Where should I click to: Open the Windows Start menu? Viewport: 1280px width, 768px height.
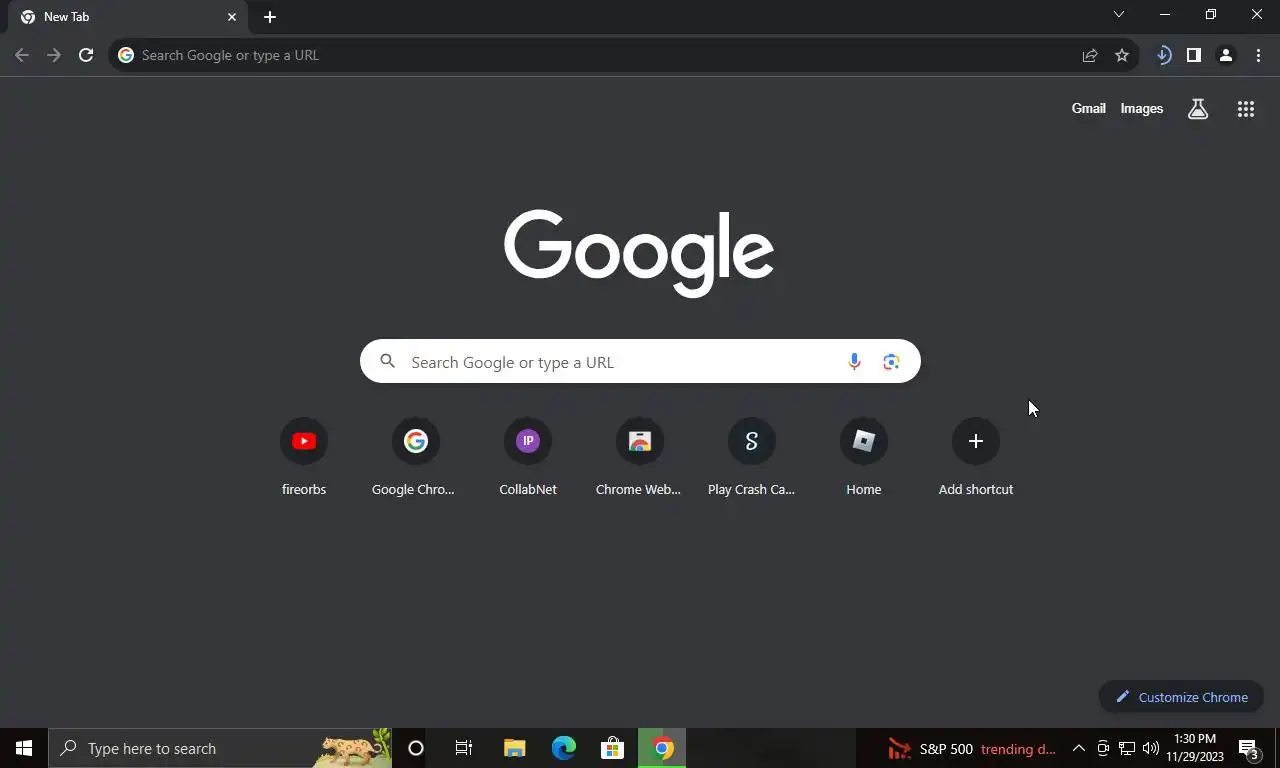click(24, 748)
